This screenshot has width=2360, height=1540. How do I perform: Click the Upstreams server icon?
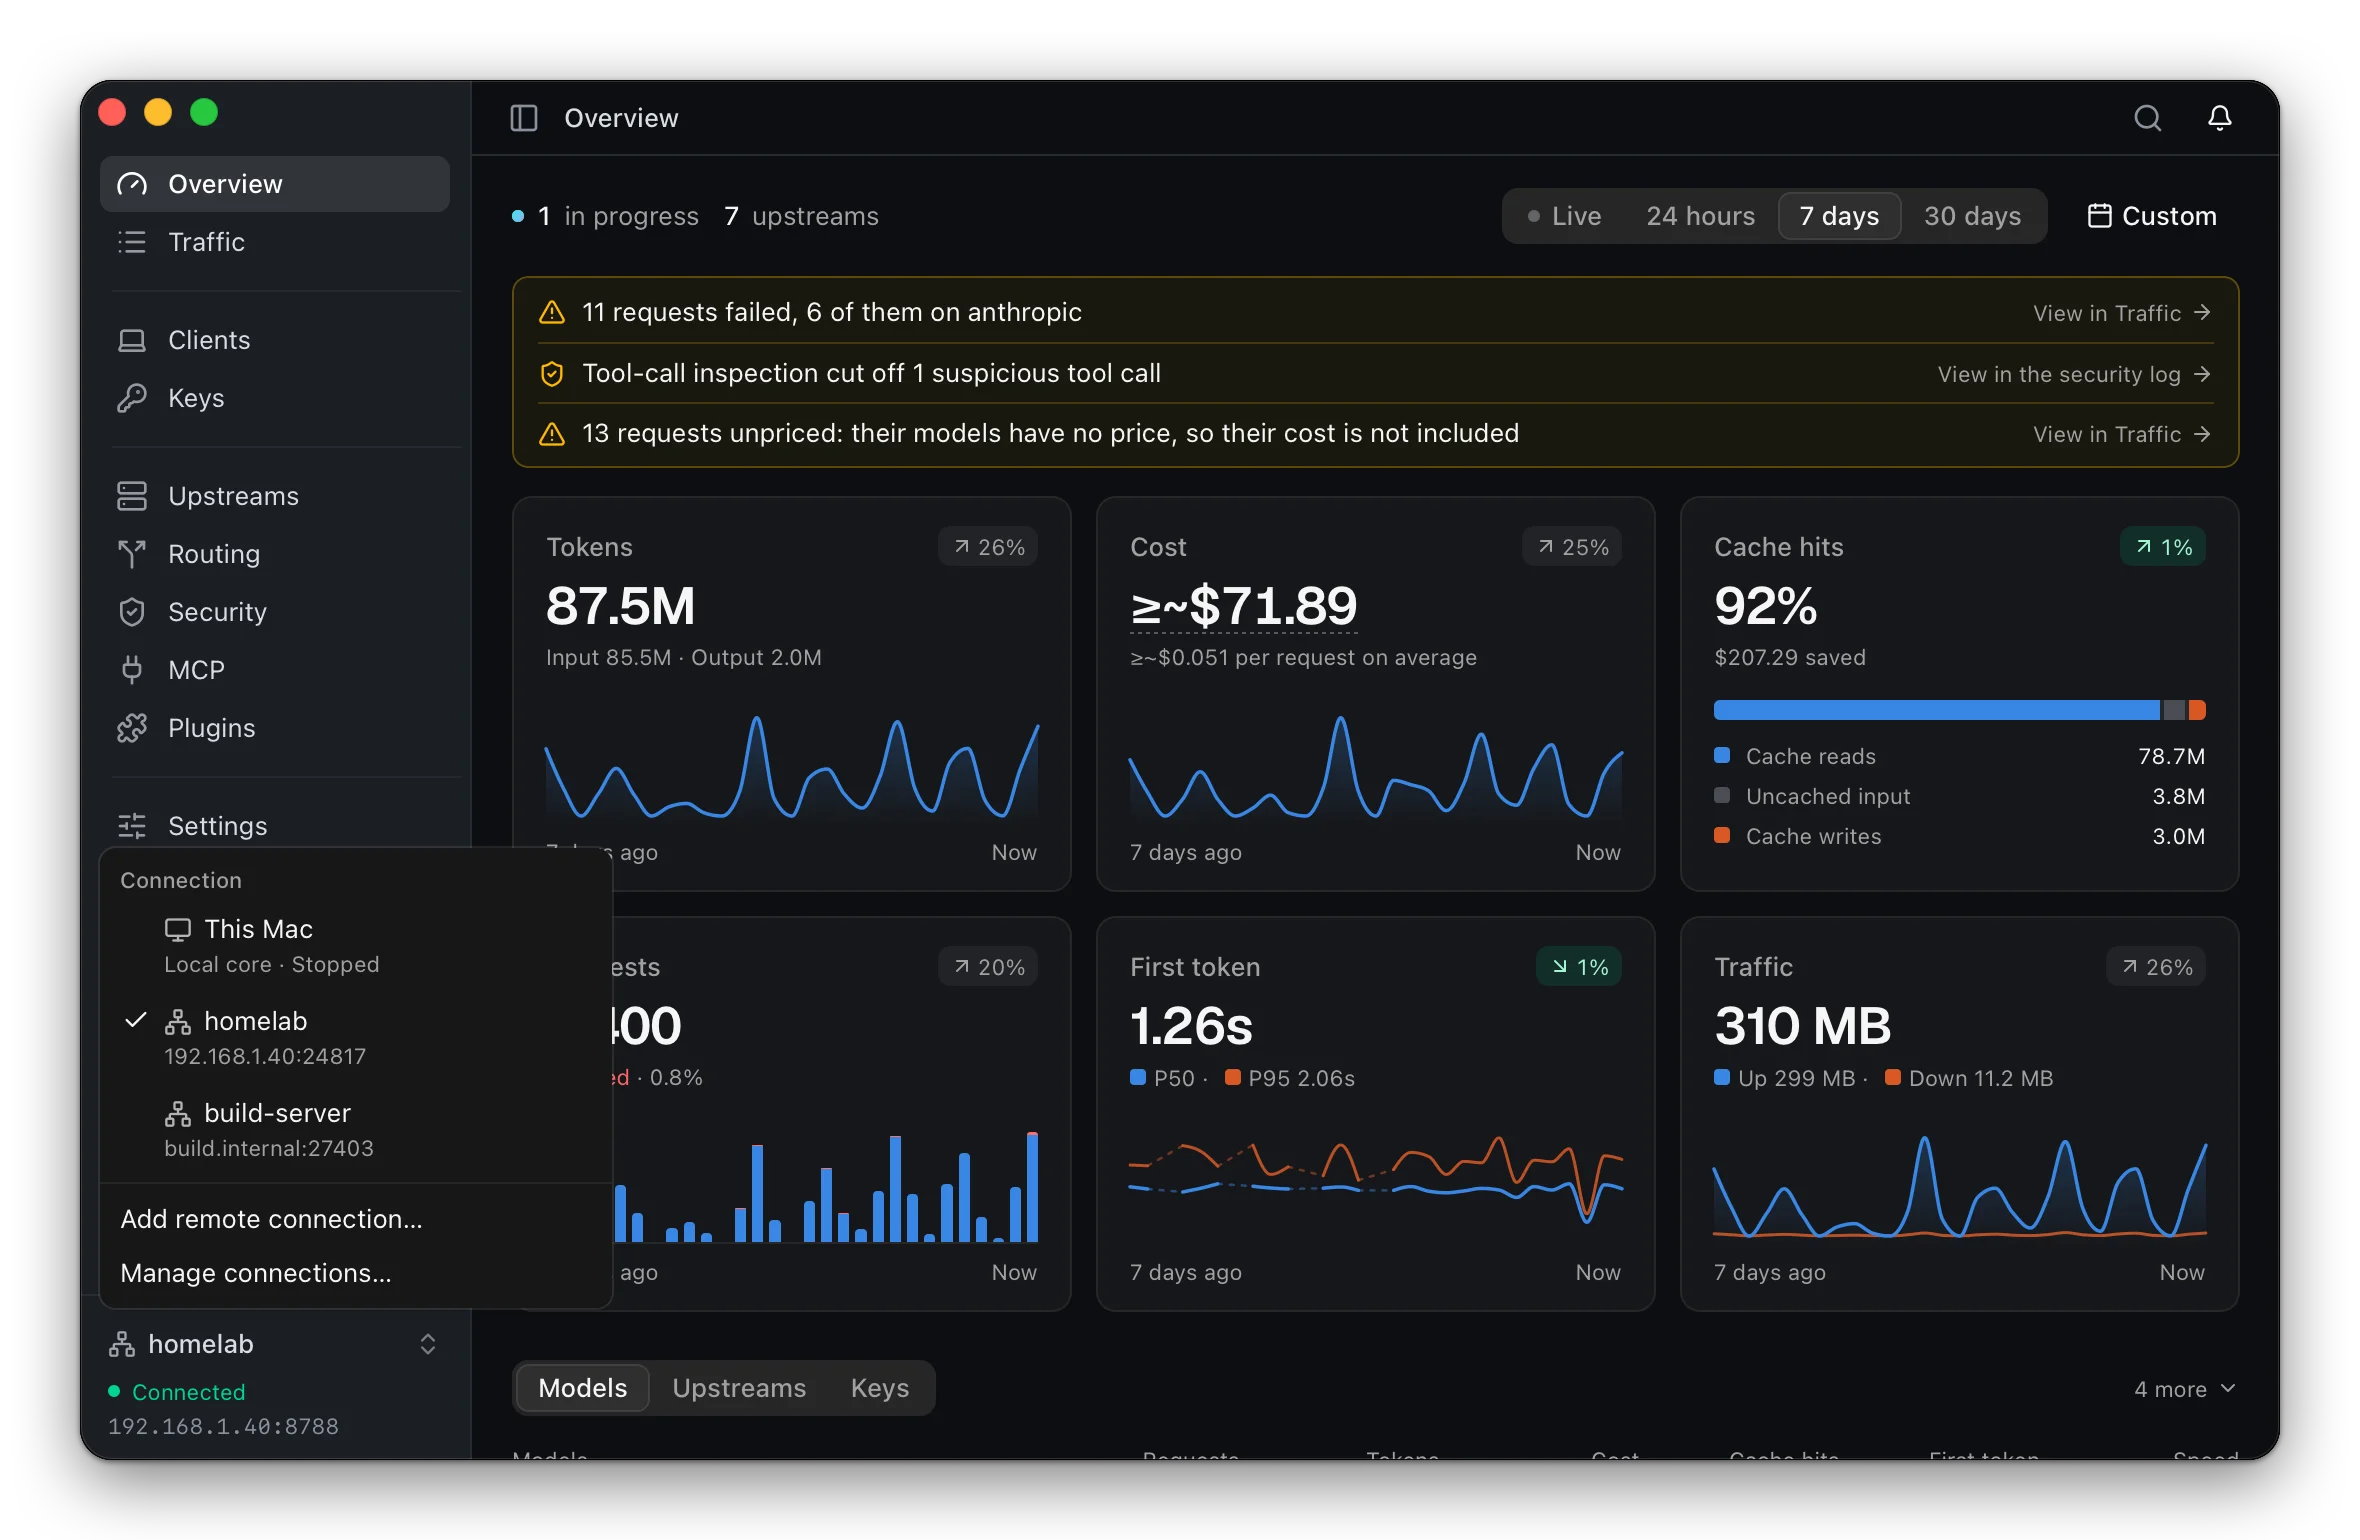[x=132, y=496]
